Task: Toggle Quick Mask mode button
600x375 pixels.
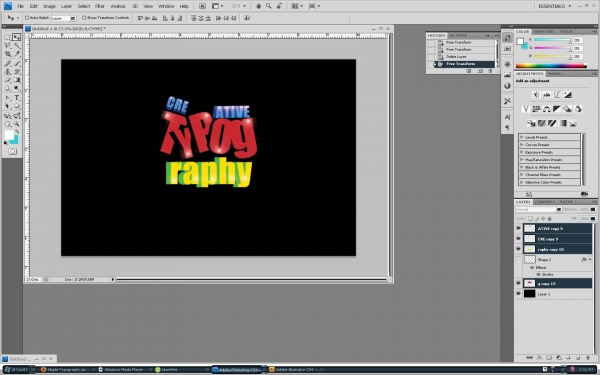Action: pos(12,152)
